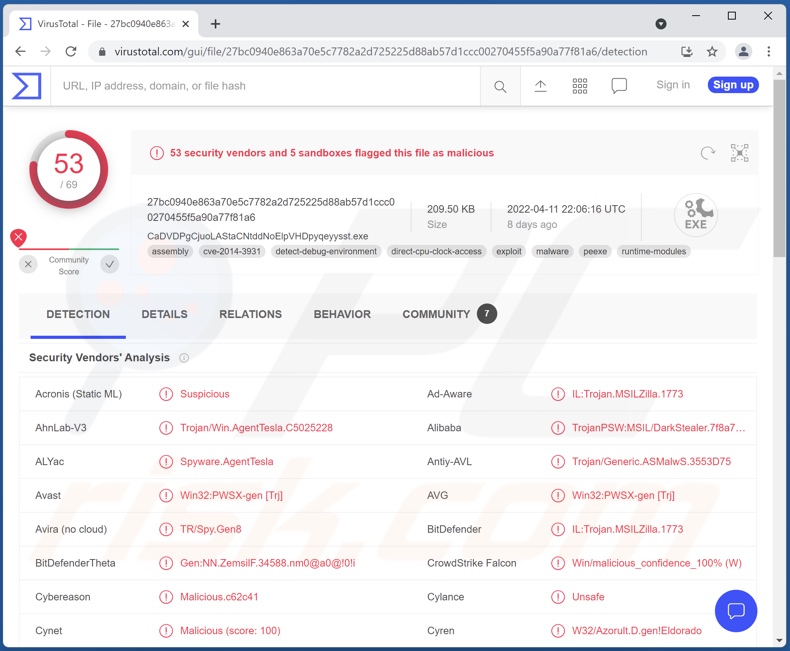Click the browser address bar URL
The width and height of the screenshot is (790, 651).
tap(380, 51)
